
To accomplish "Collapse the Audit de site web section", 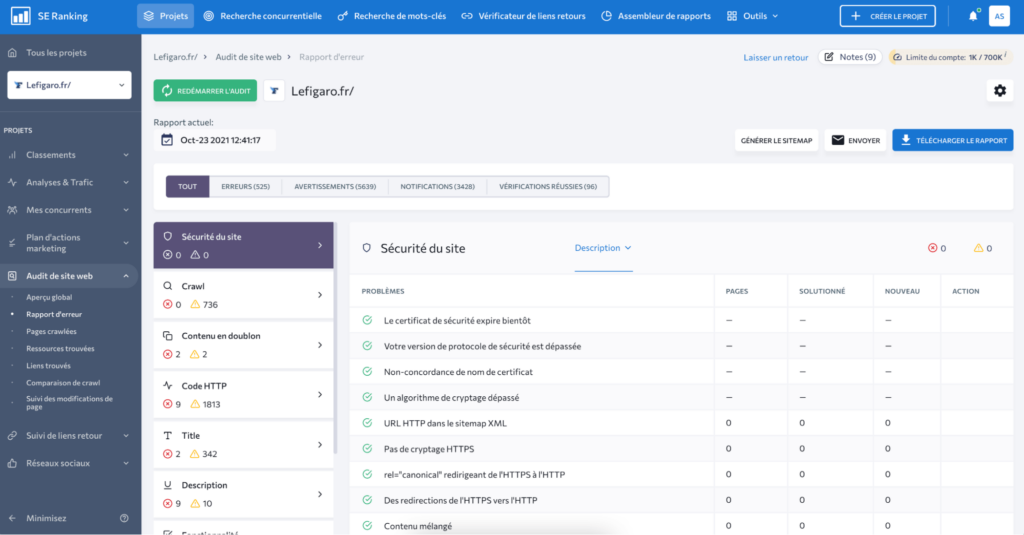I will [126, 276].
